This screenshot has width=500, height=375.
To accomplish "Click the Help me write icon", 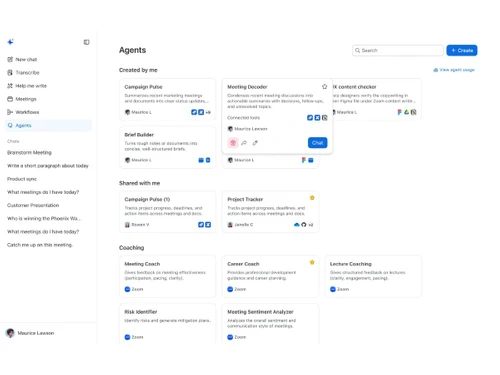I will pos(10,86).
